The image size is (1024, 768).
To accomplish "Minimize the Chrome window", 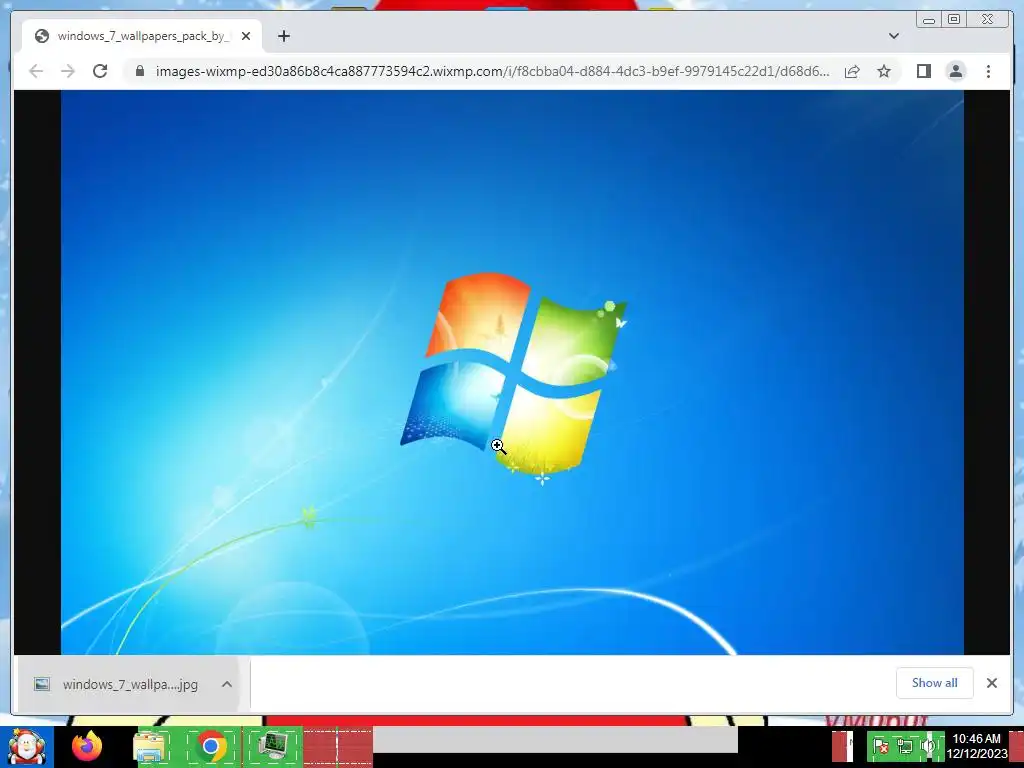I will [929, 20].
